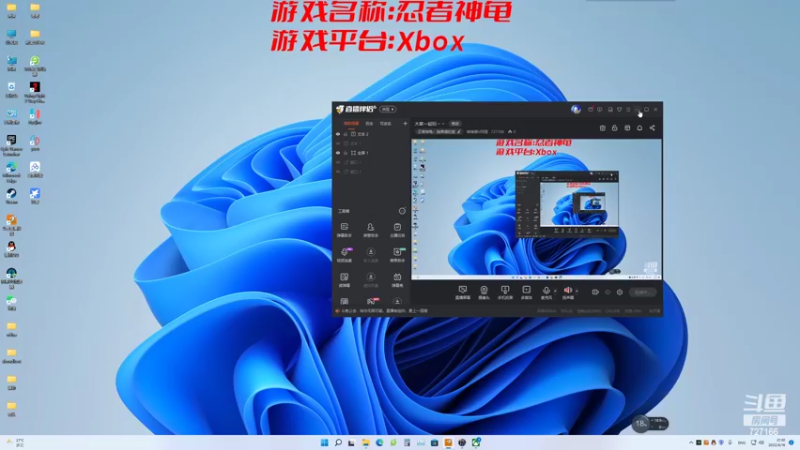Open the toolbox tool with green badge
This screenshot has width=800, height=450.
click(397, 255)
